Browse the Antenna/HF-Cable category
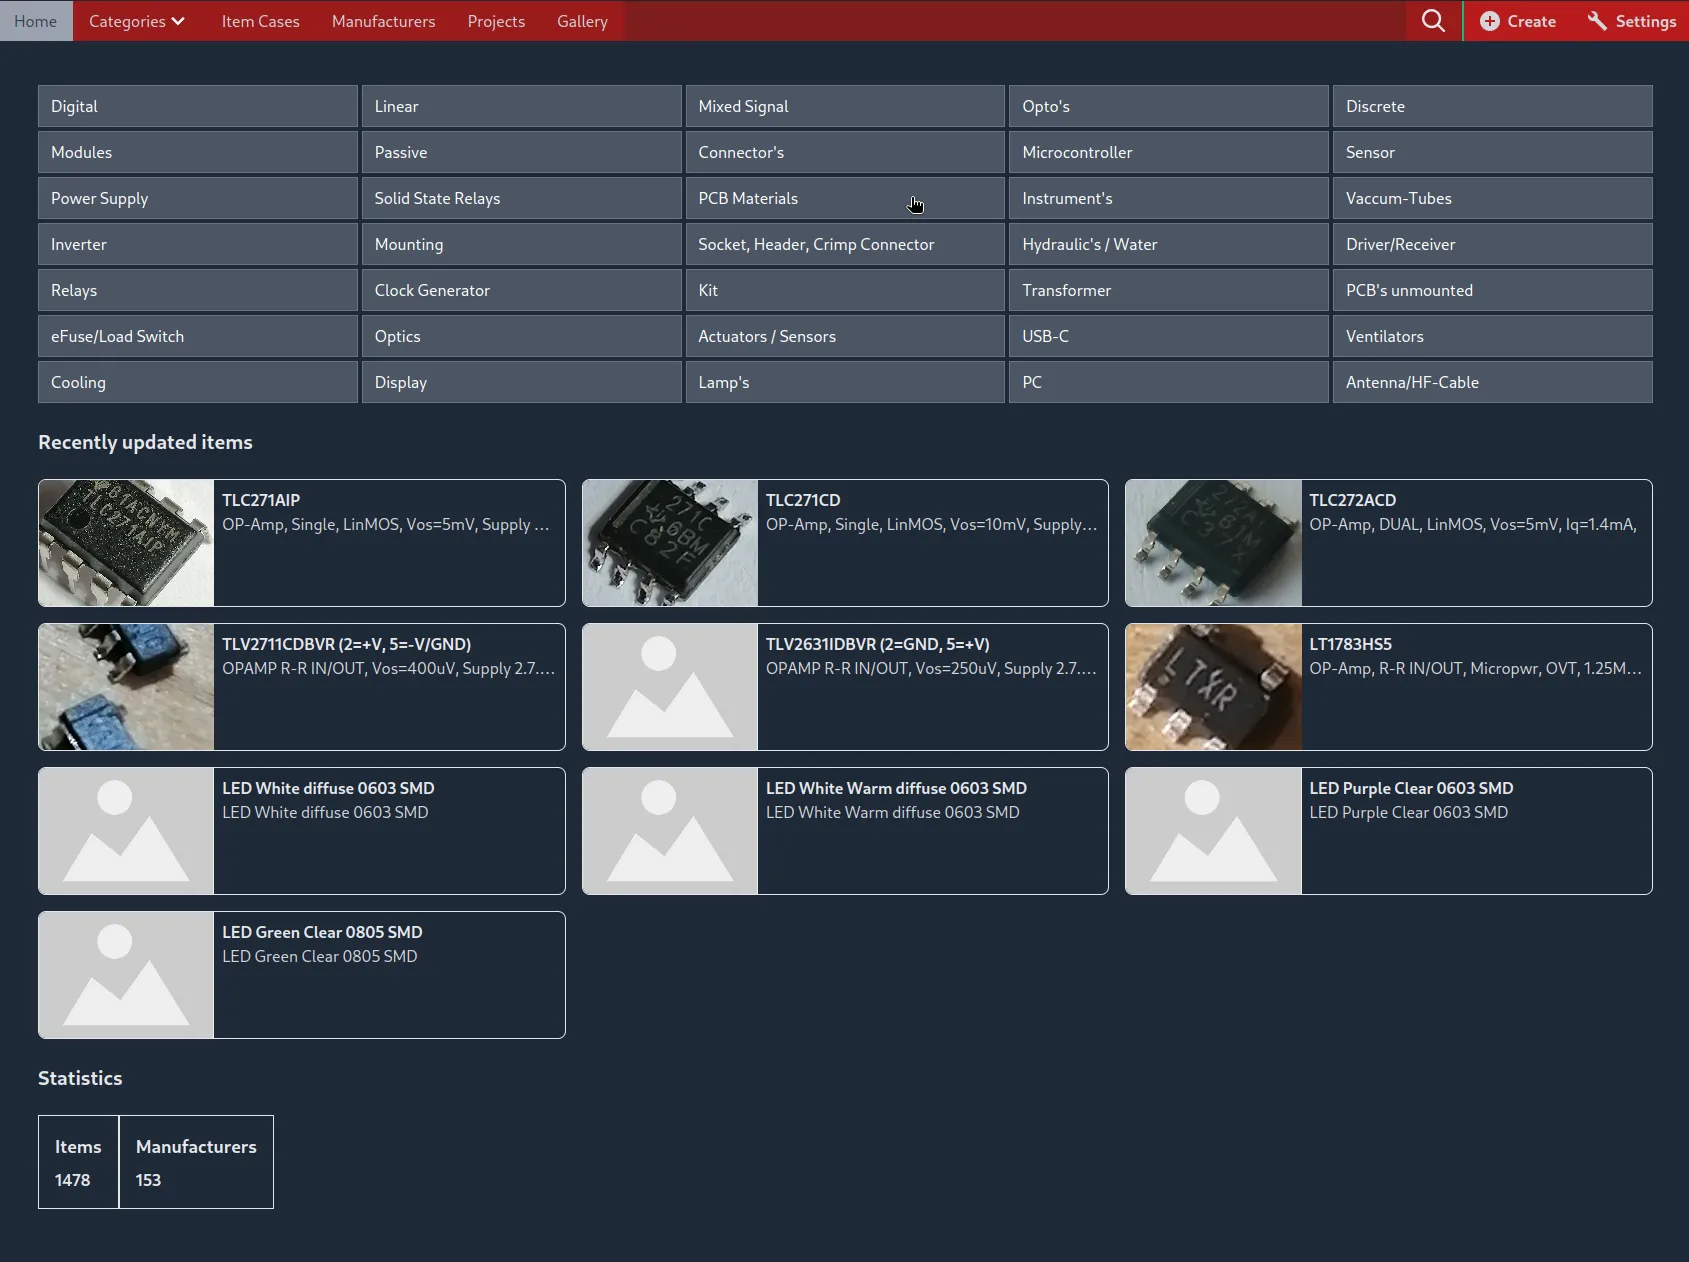The width and height of the screenshot is (1689, 1262). [x=1492, y=382]
